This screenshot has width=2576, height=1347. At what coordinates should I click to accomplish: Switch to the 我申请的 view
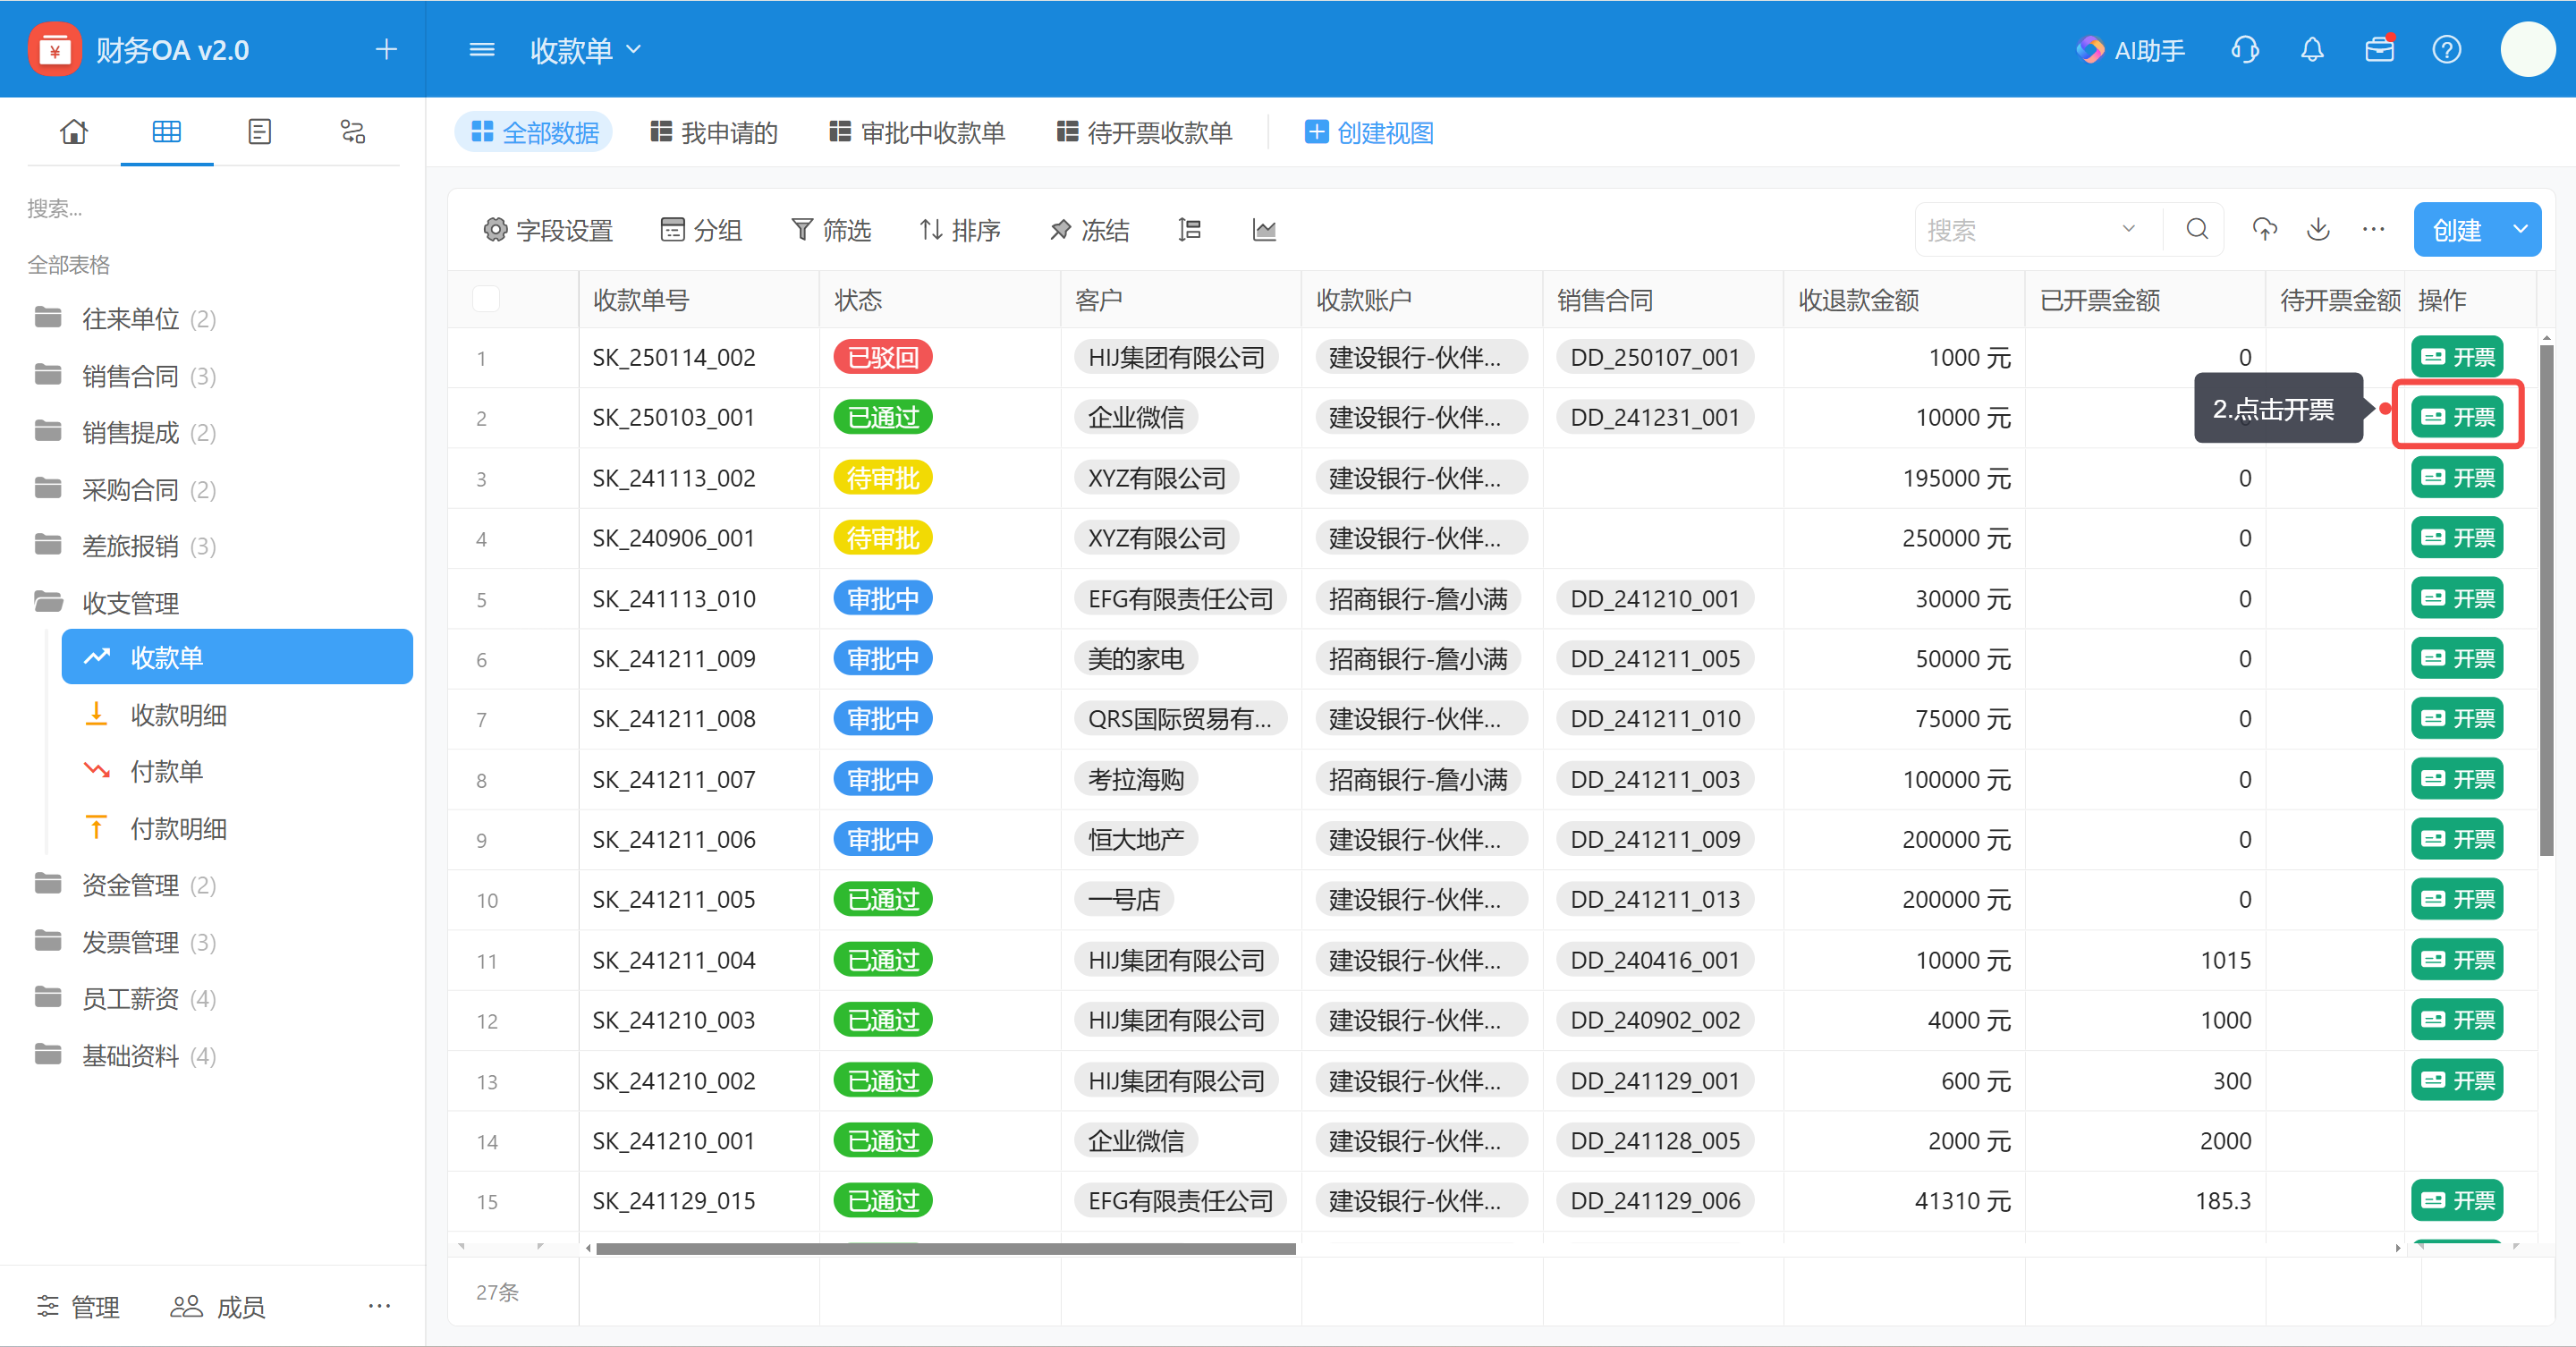pyautogui.click(x=713, y=132)
